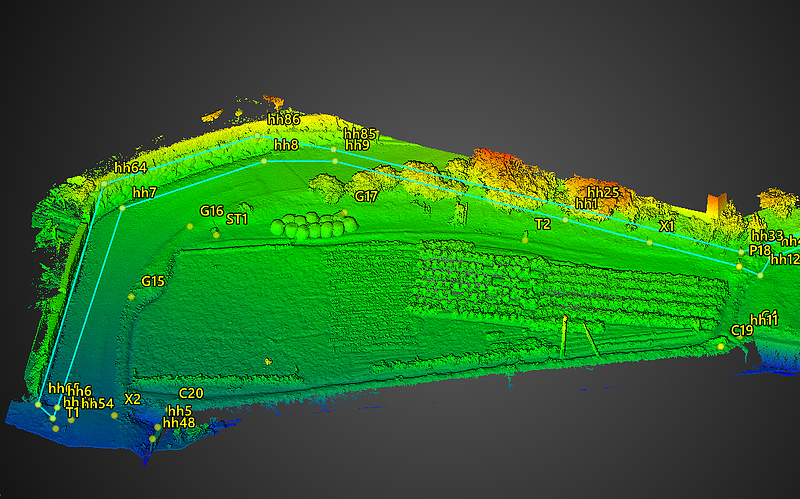Select the hh25 label on orange trees

pyautogui.click(x=603, y=192)
